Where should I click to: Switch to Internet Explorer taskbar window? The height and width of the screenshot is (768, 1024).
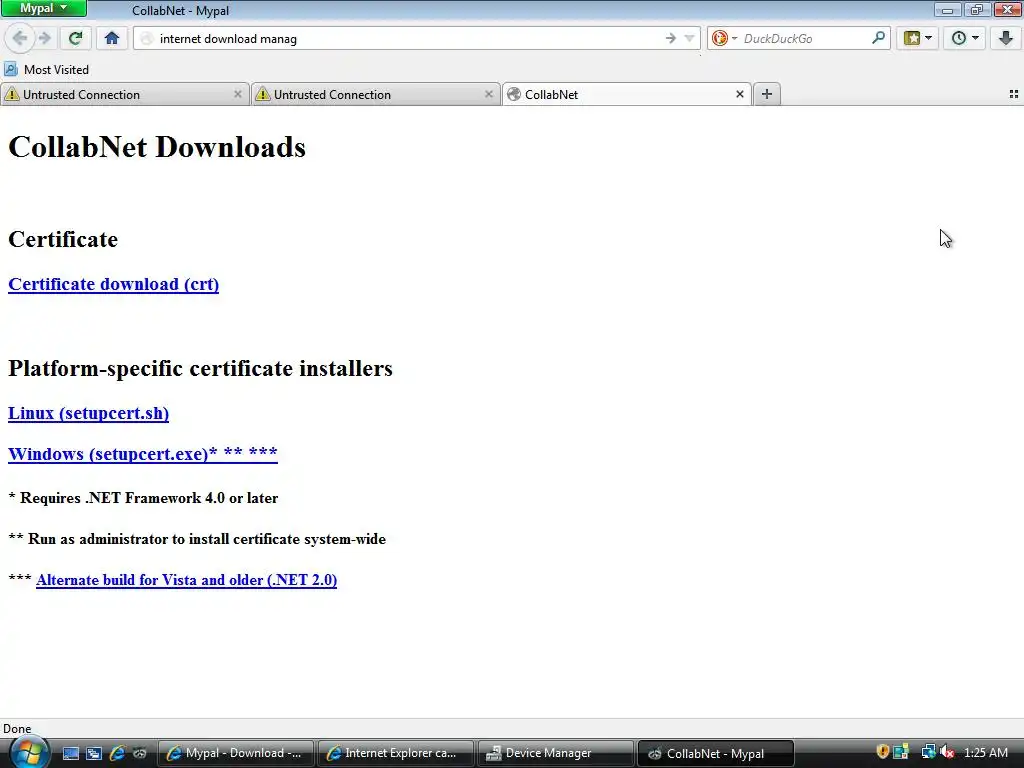click(x=395, y=753)
